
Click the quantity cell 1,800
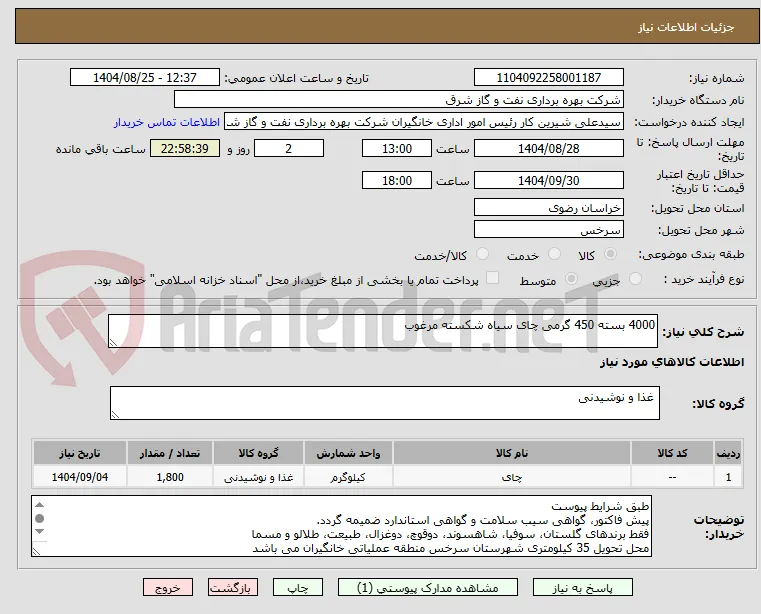170,477
